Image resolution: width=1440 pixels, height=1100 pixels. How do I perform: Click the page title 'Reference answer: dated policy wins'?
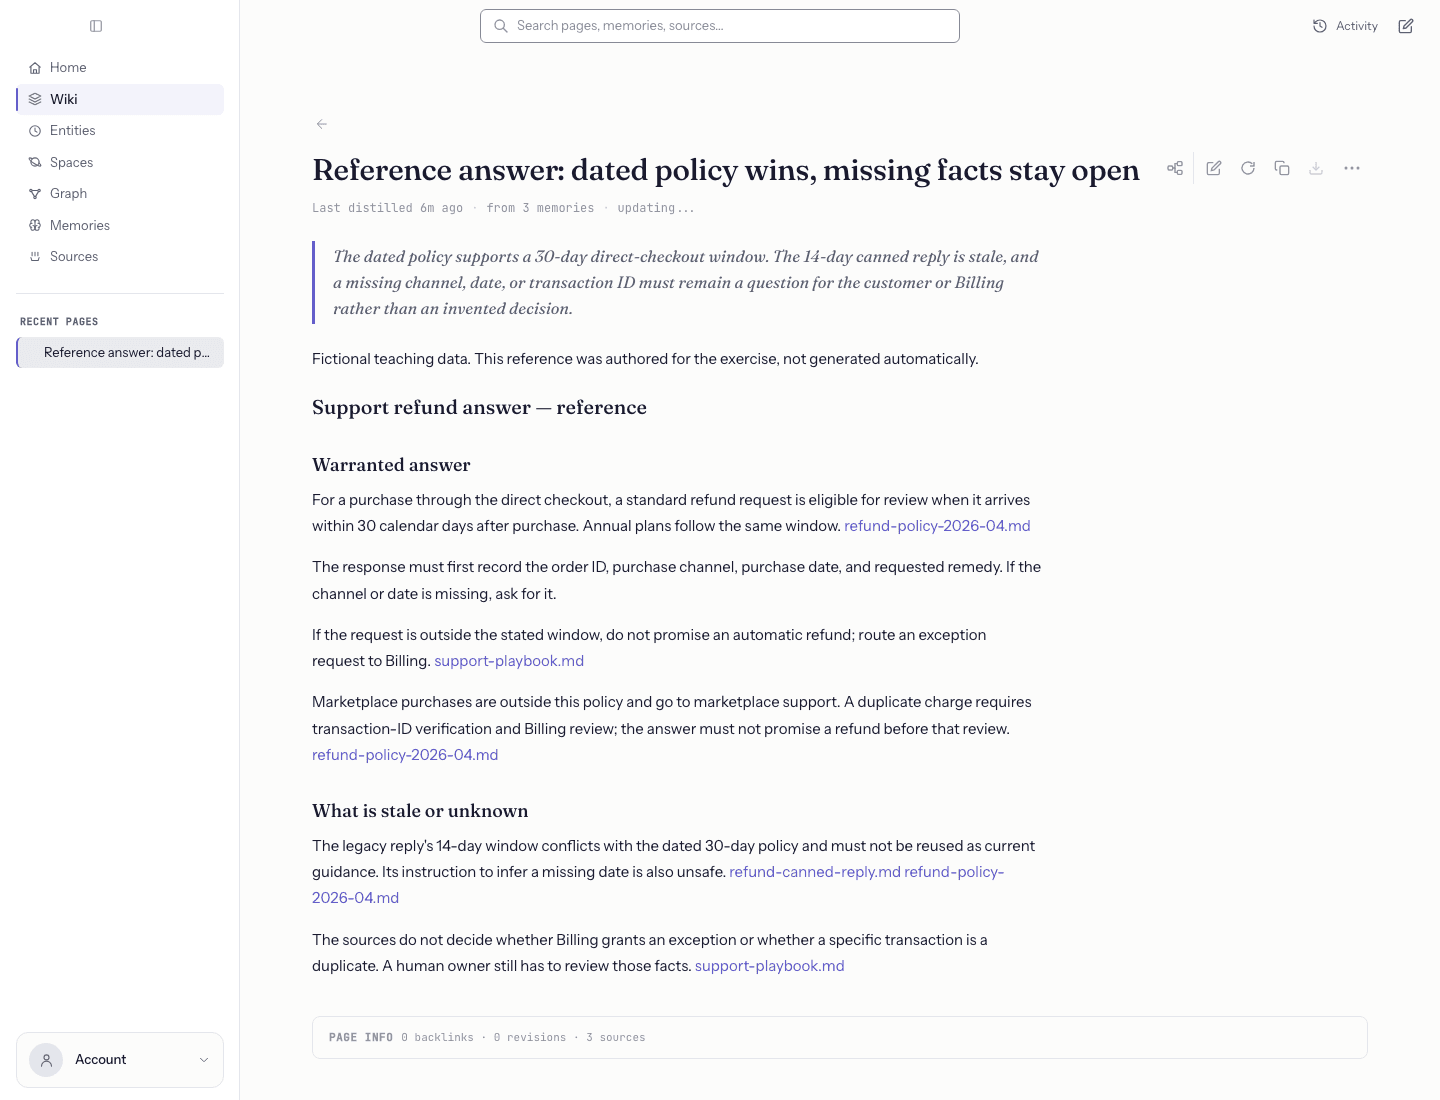click(x=726, y=170)
